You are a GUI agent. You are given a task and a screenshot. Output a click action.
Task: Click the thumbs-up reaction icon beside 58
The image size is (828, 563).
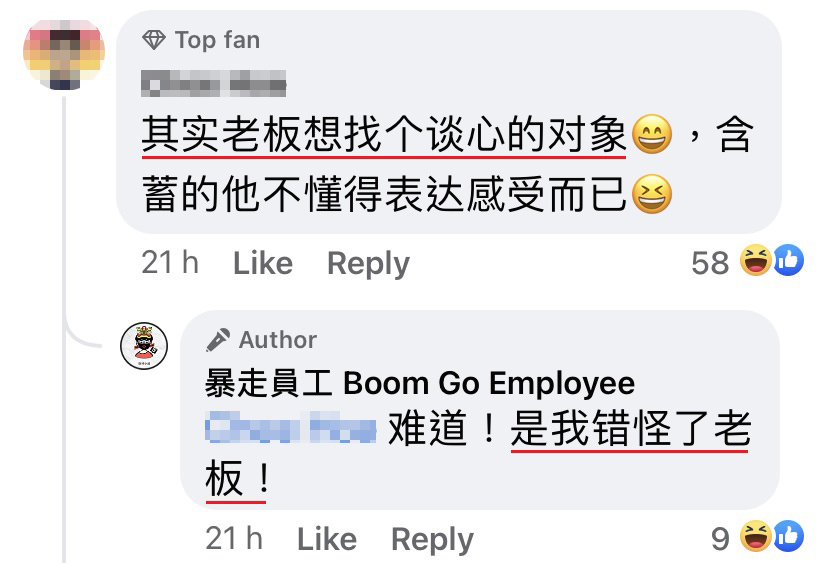click(x=788, y=260)
